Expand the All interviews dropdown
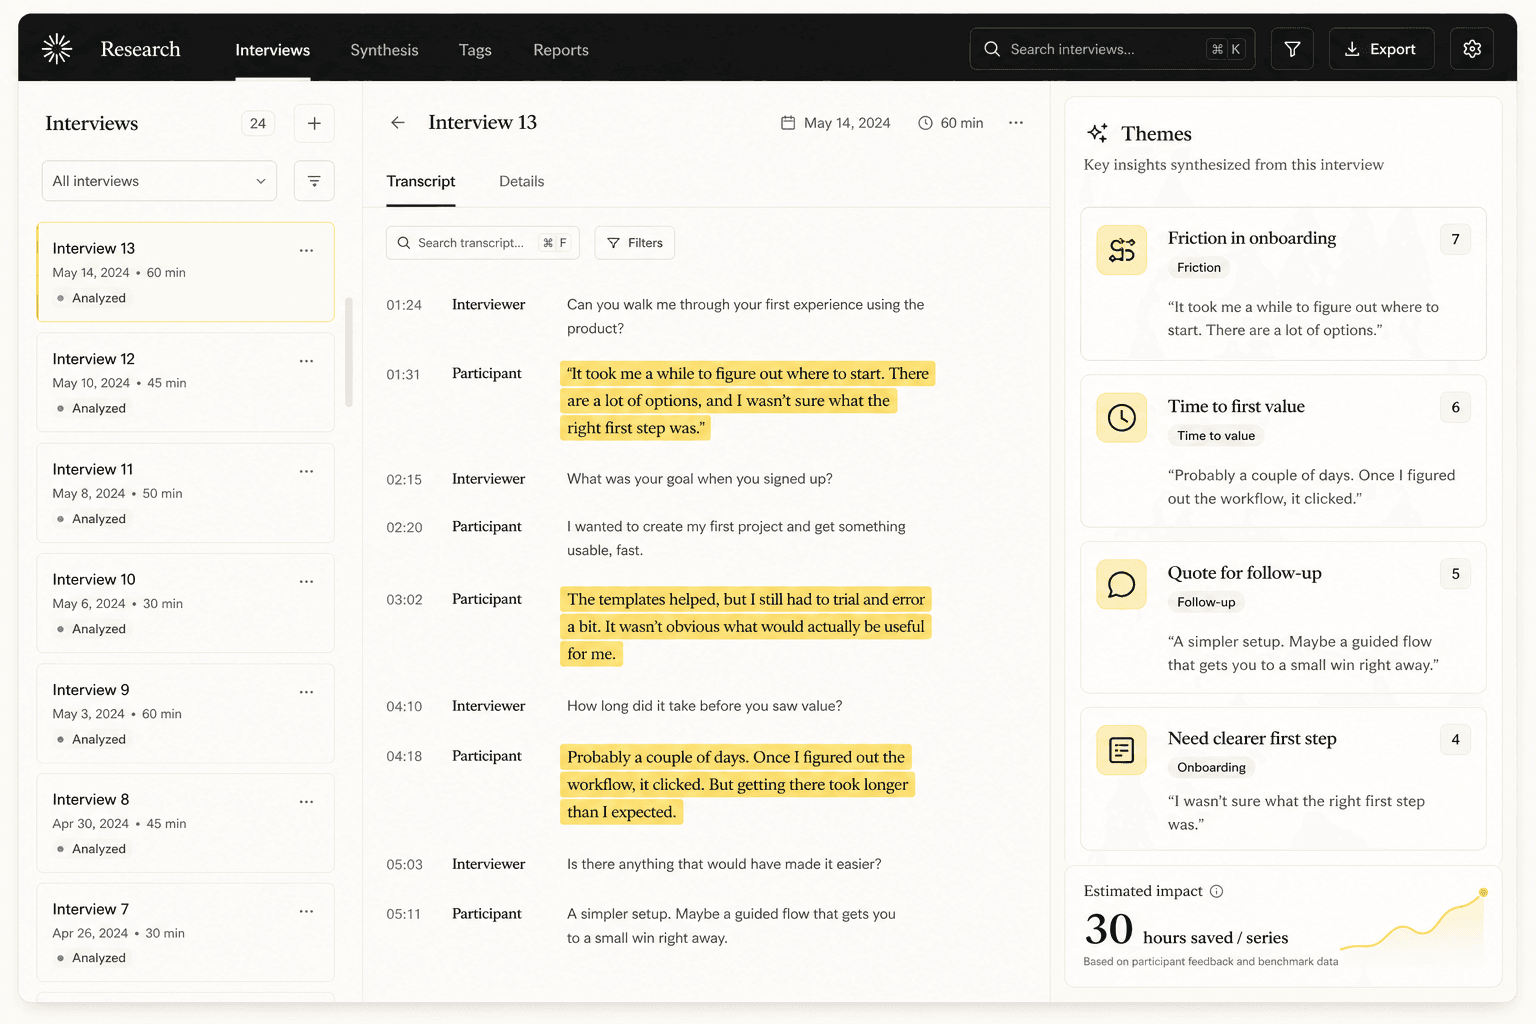Viewport: 1536px width, 1024px height. (x=159, y=181)
